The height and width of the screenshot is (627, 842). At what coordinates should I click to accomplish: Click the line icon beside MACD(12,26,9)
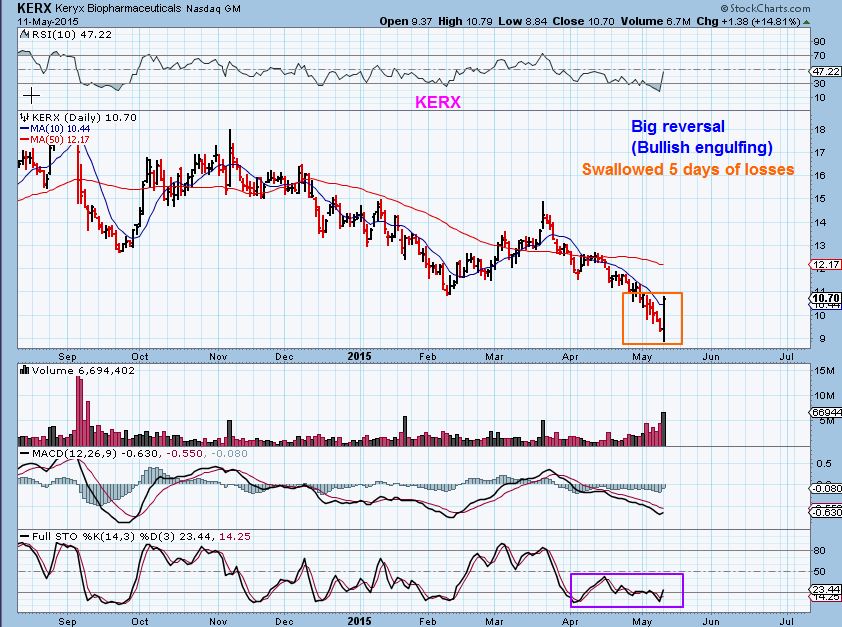pyautogui.click(x=24, y=454)
